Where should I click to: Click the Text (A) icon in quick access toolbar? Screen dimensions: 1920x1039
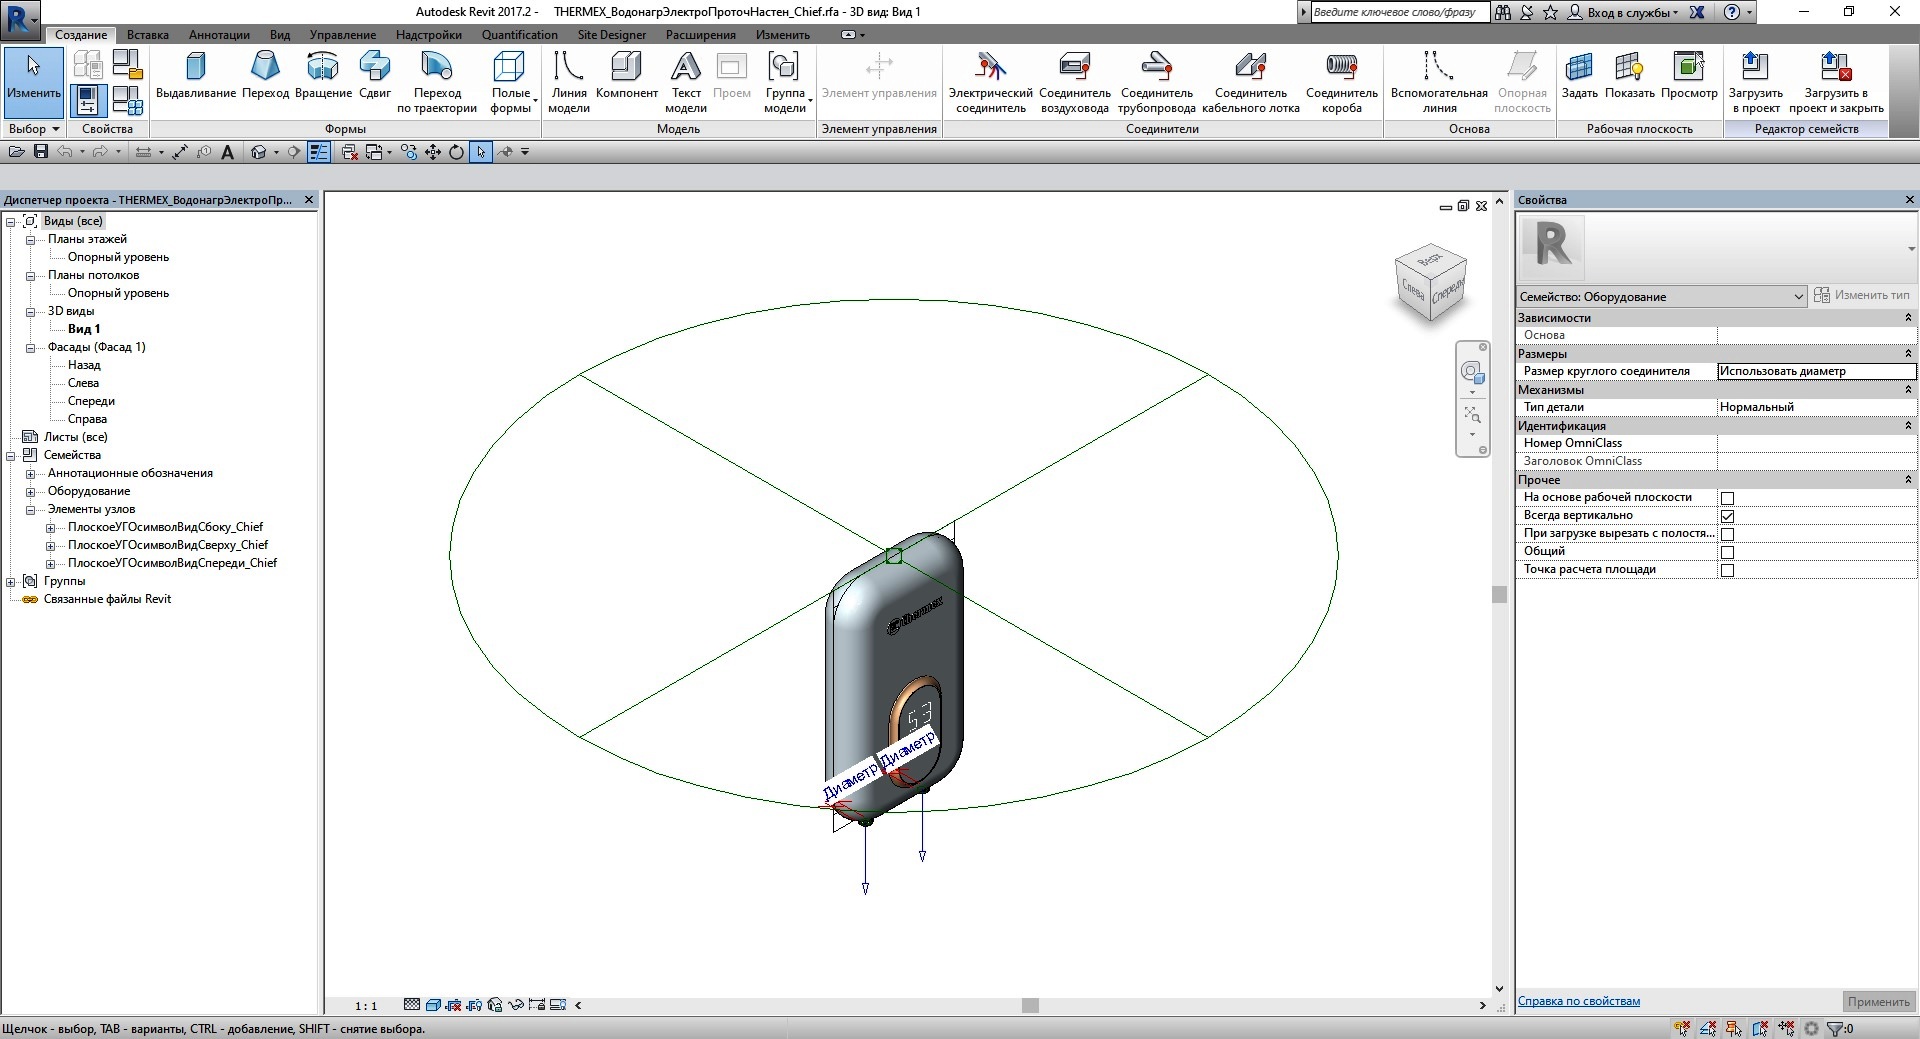tap(227, 152)
